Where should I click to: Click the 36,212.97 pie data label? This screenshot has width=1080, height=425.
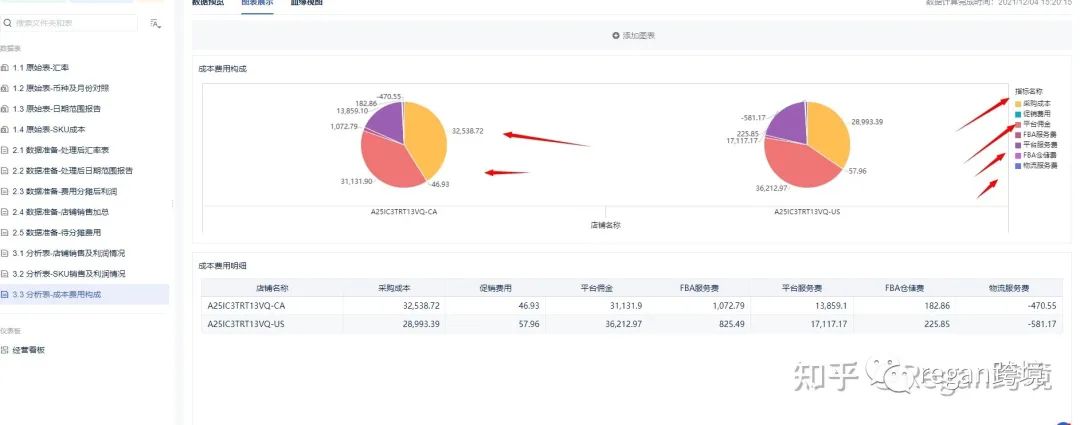pyautogui.click(x=771, y=187)
